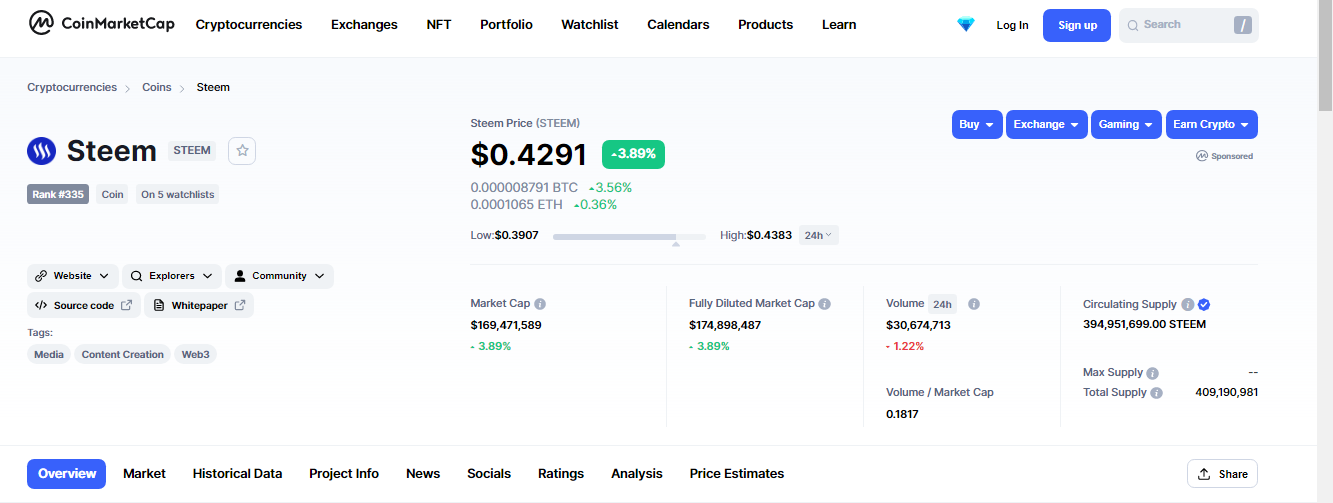Add Steem to watchlist with star icon

coord(243,151)
